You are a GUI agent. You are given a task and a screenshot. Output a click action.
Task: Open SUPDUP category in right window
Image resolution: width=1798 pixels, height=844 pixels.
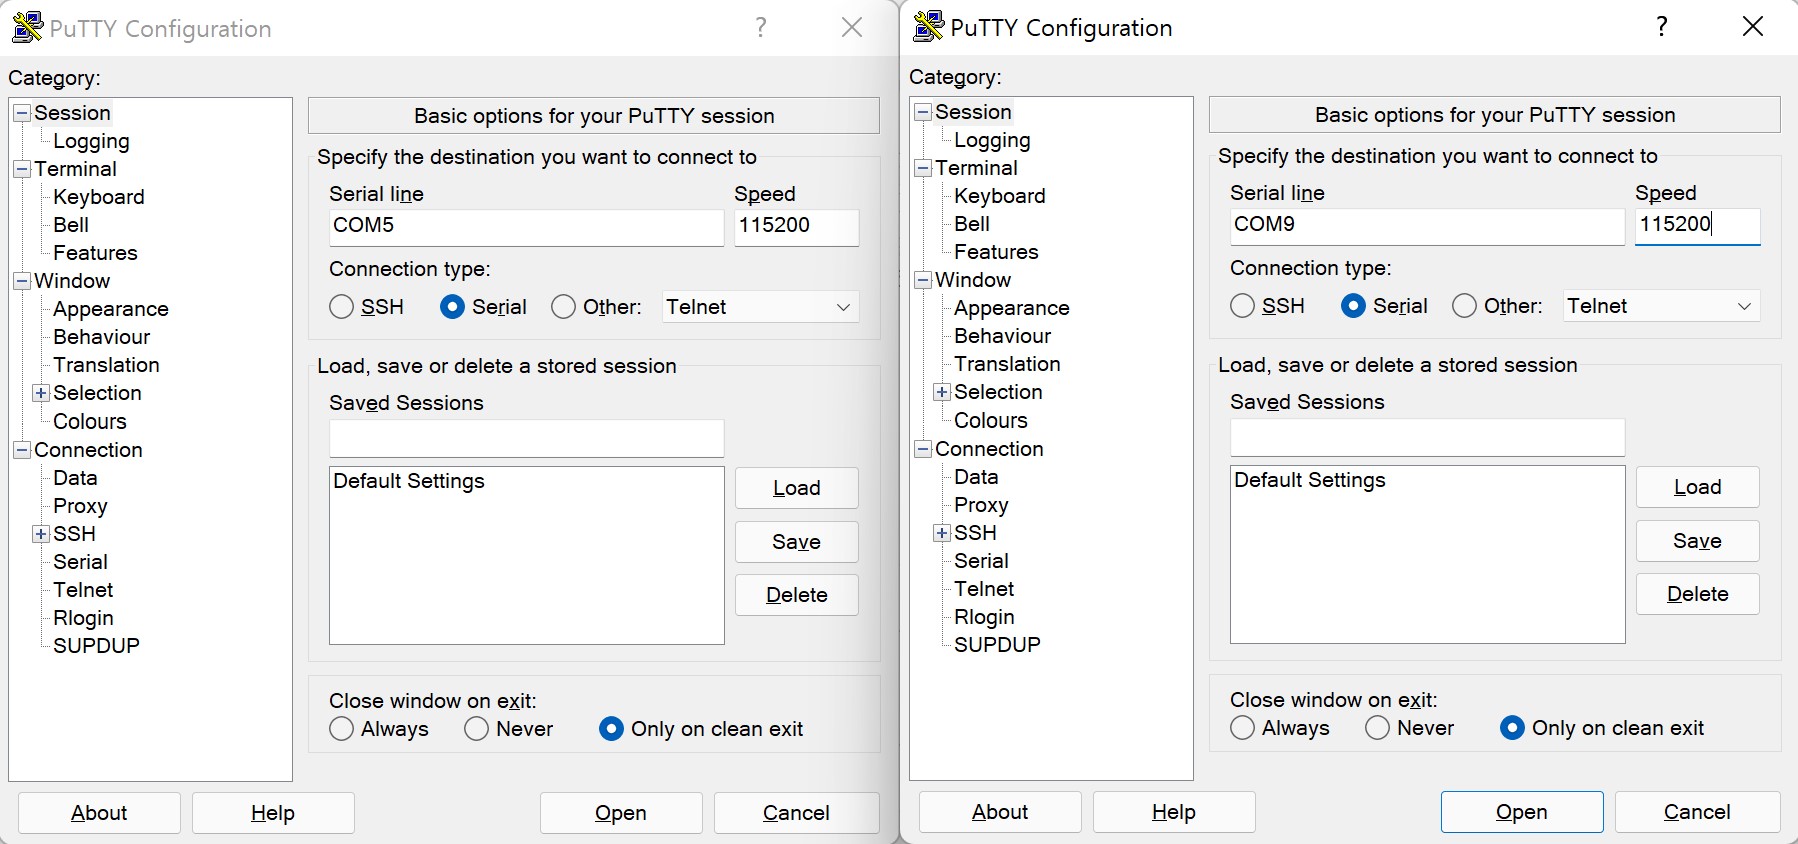coord(997,645)
